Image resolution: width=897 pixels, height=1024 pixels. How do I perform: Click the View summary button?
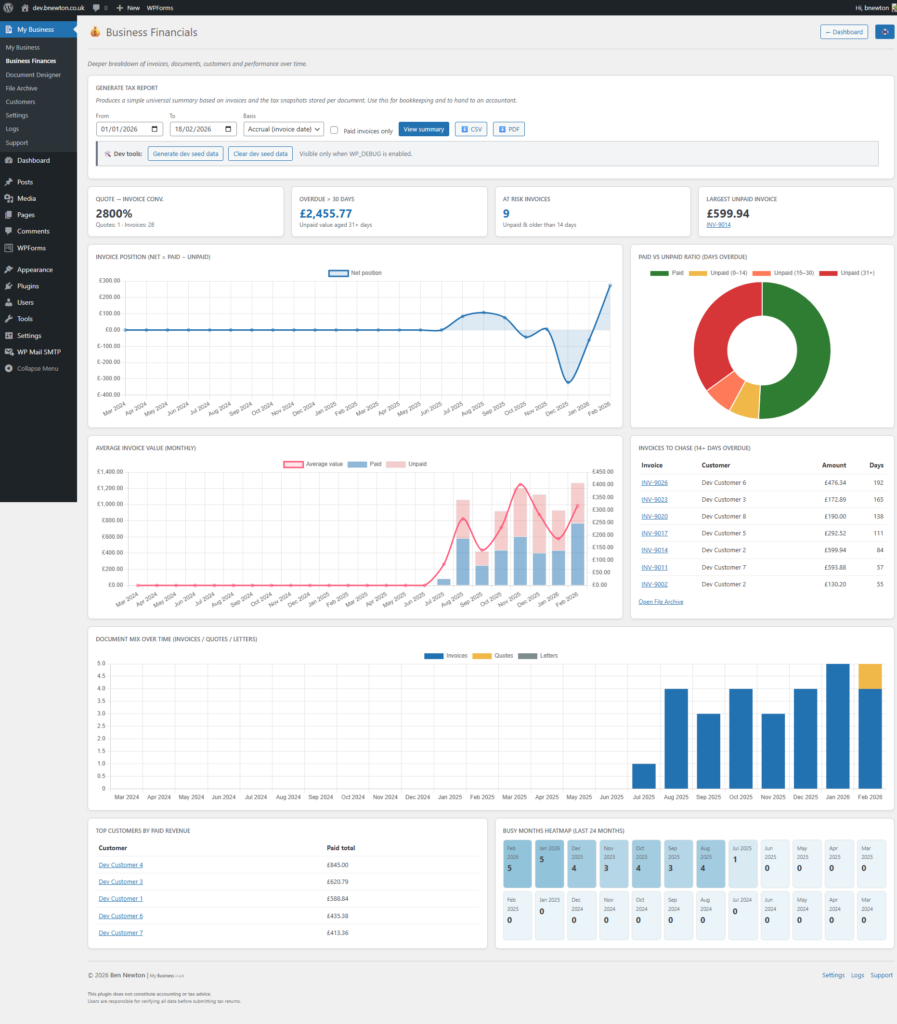[x=423, y=129]
